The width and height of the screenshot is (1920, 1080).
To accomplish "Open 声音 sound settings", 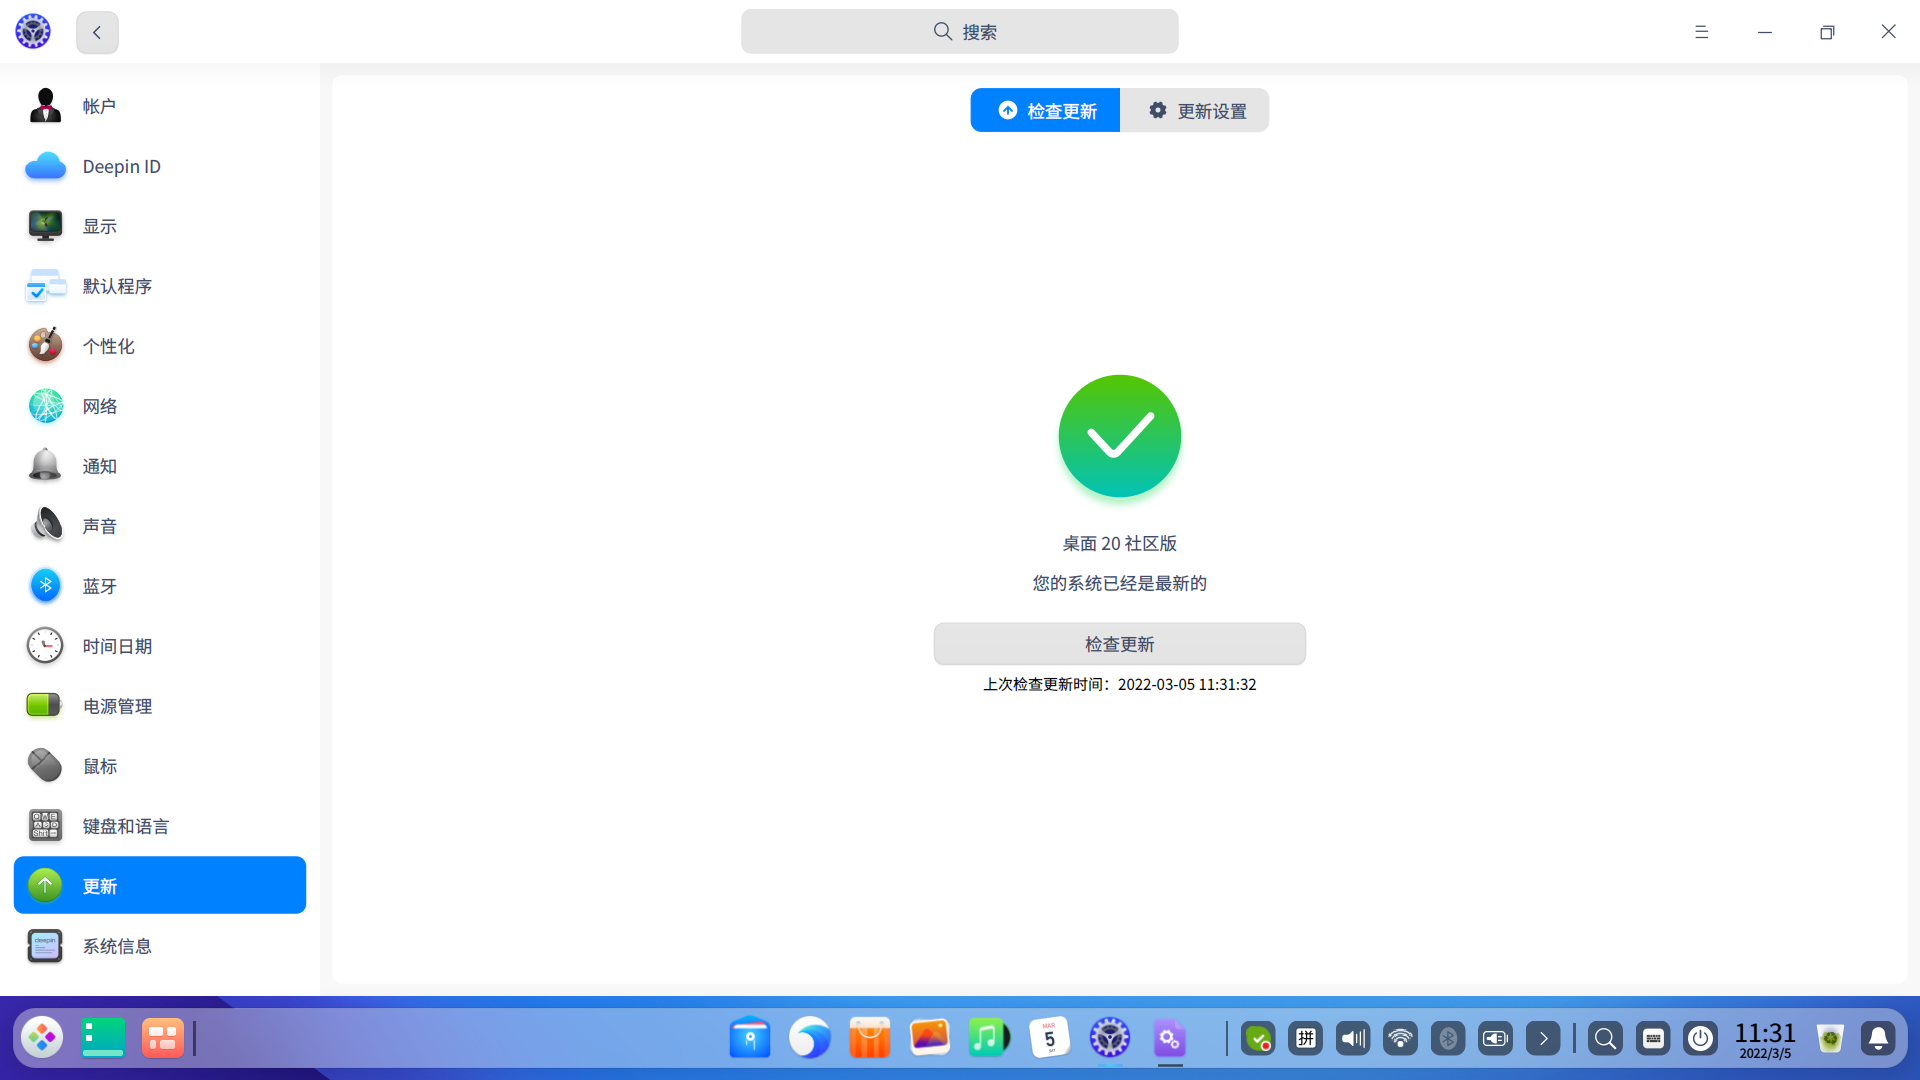I will tap(99, 526).
